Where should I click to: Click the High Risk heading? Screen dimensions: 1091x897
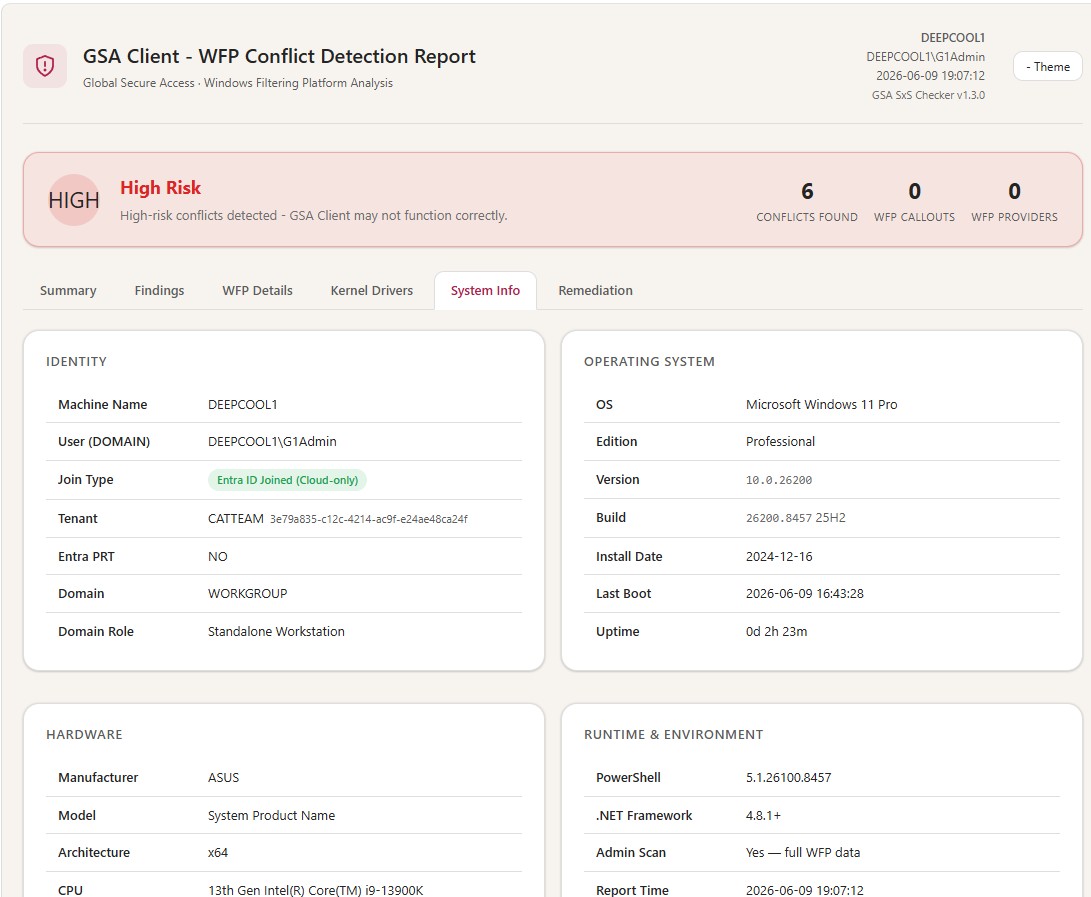point(161,188)
